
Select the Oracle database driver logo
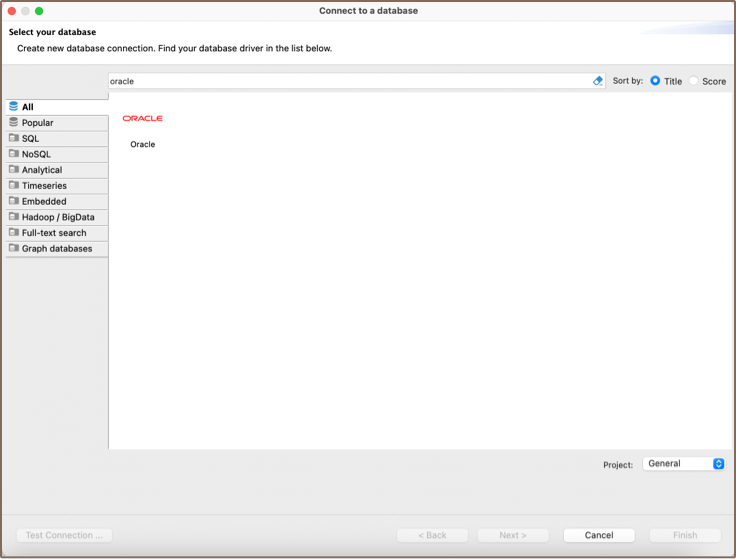click(142, 118)
